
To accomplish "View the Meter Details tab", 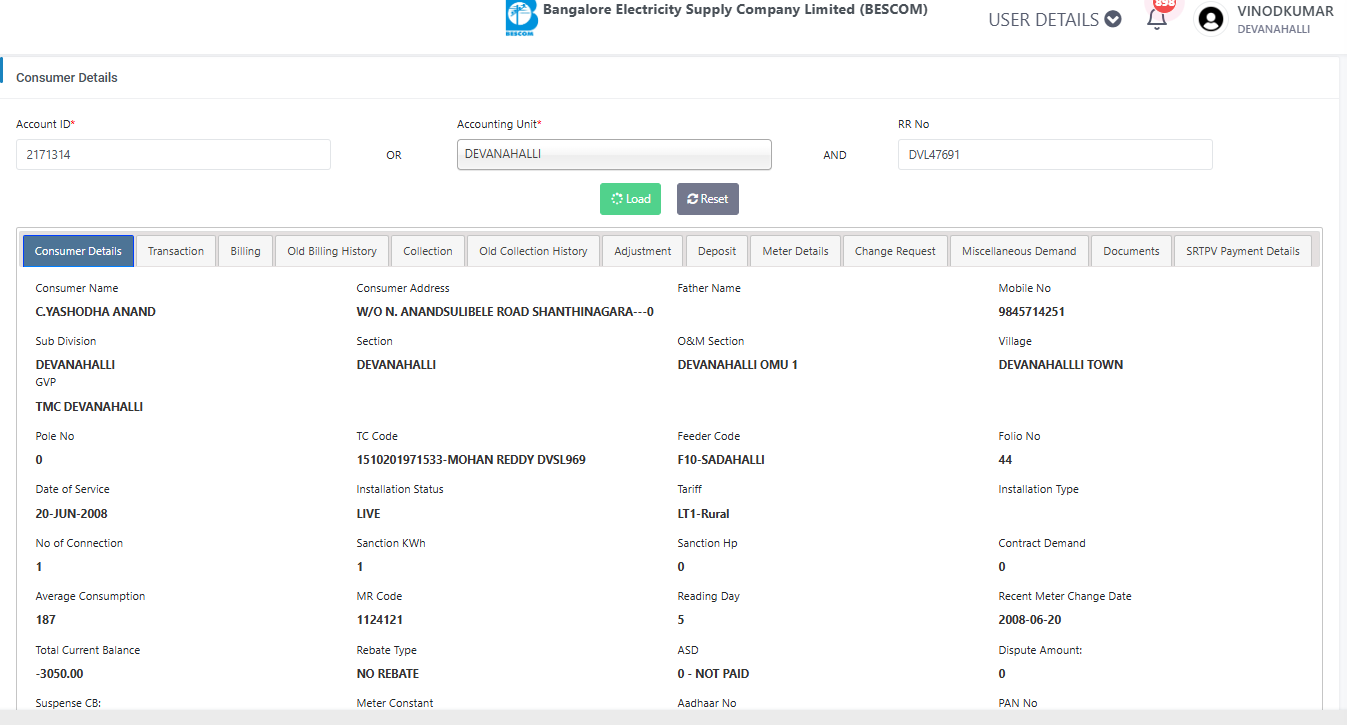I will click(x=795, y=251).
